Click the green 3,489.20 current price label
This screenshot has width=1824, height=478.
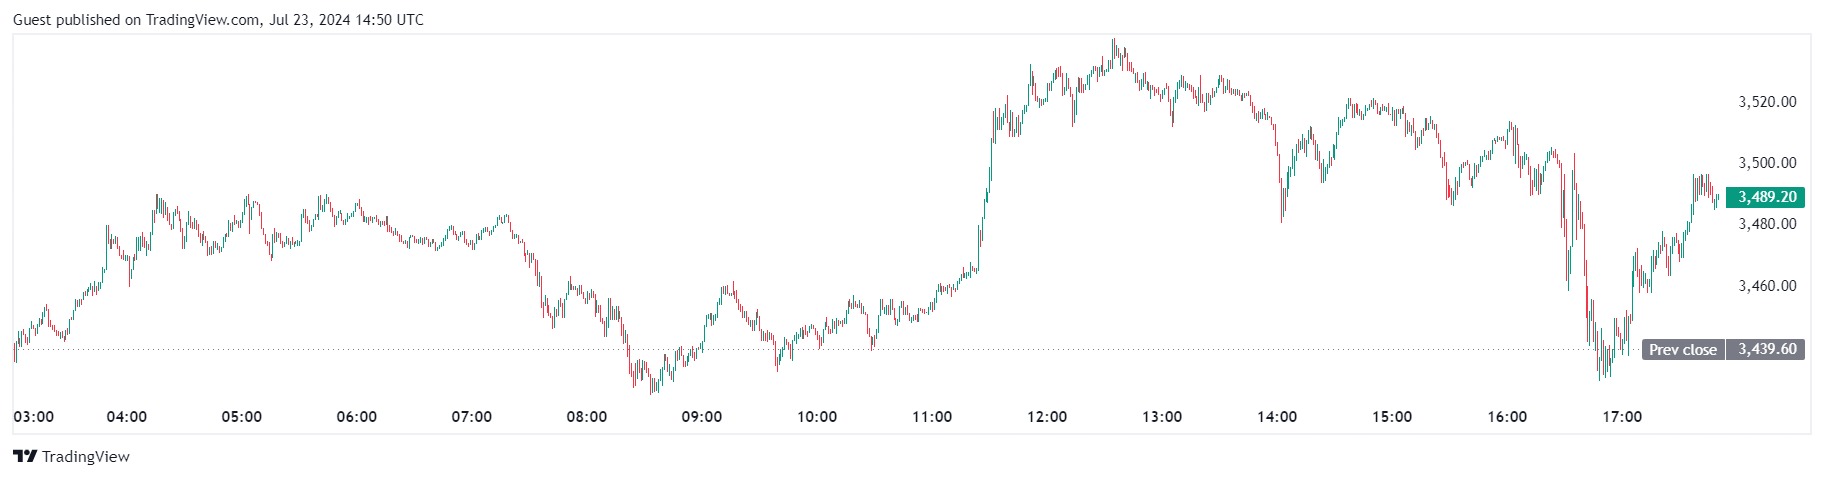[1766, 197]
